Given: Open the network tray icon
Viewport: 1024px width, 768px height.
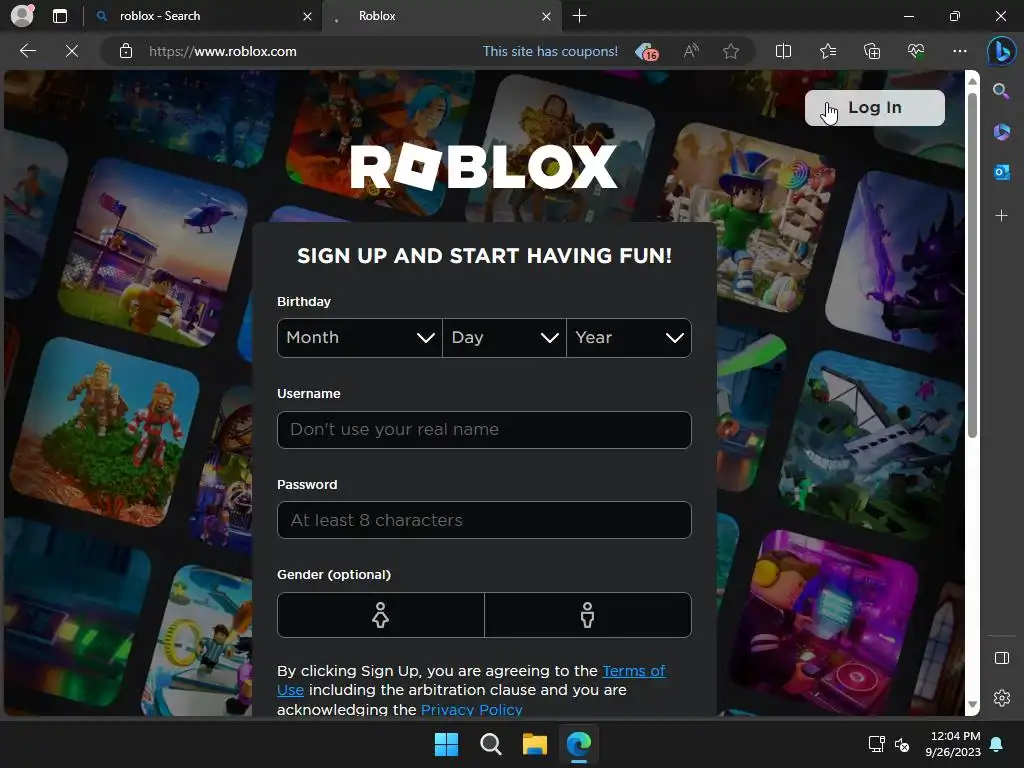Looking at the screenshot, I should 876,744.
